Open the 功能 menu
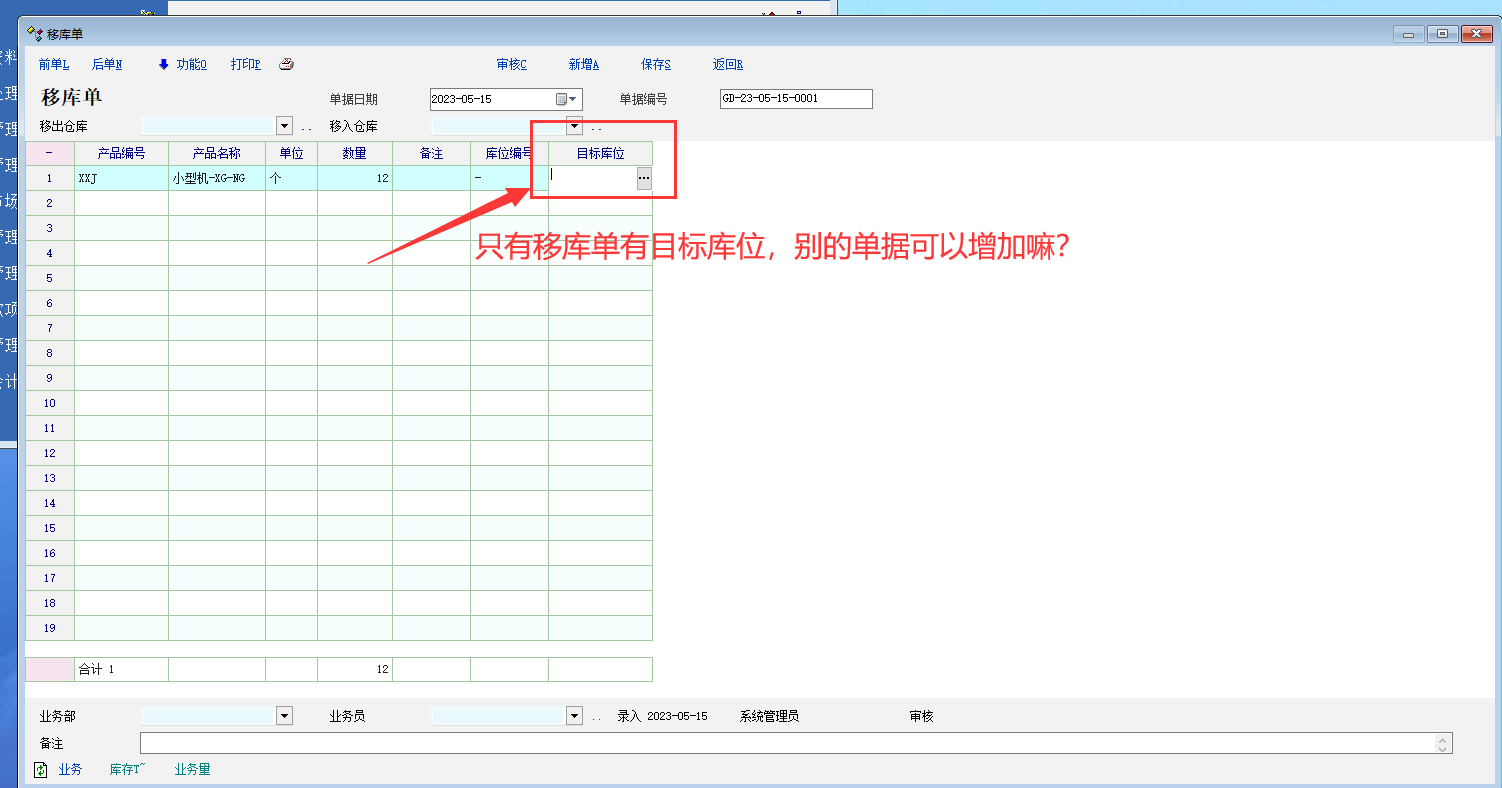 pyautogui.click(x=191, y=64)
